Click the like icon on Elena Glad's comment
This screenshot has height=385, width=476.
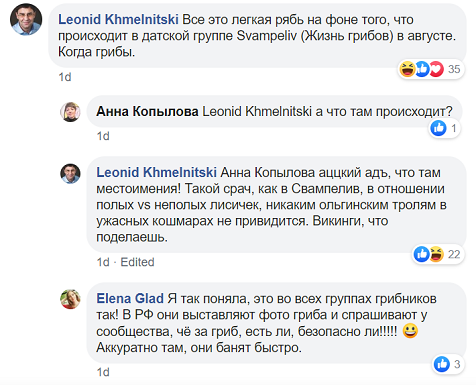point(442,364)
